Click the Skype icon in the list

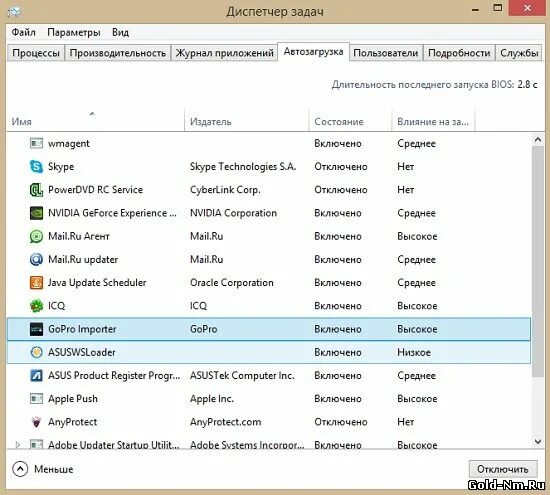point(36,167)
